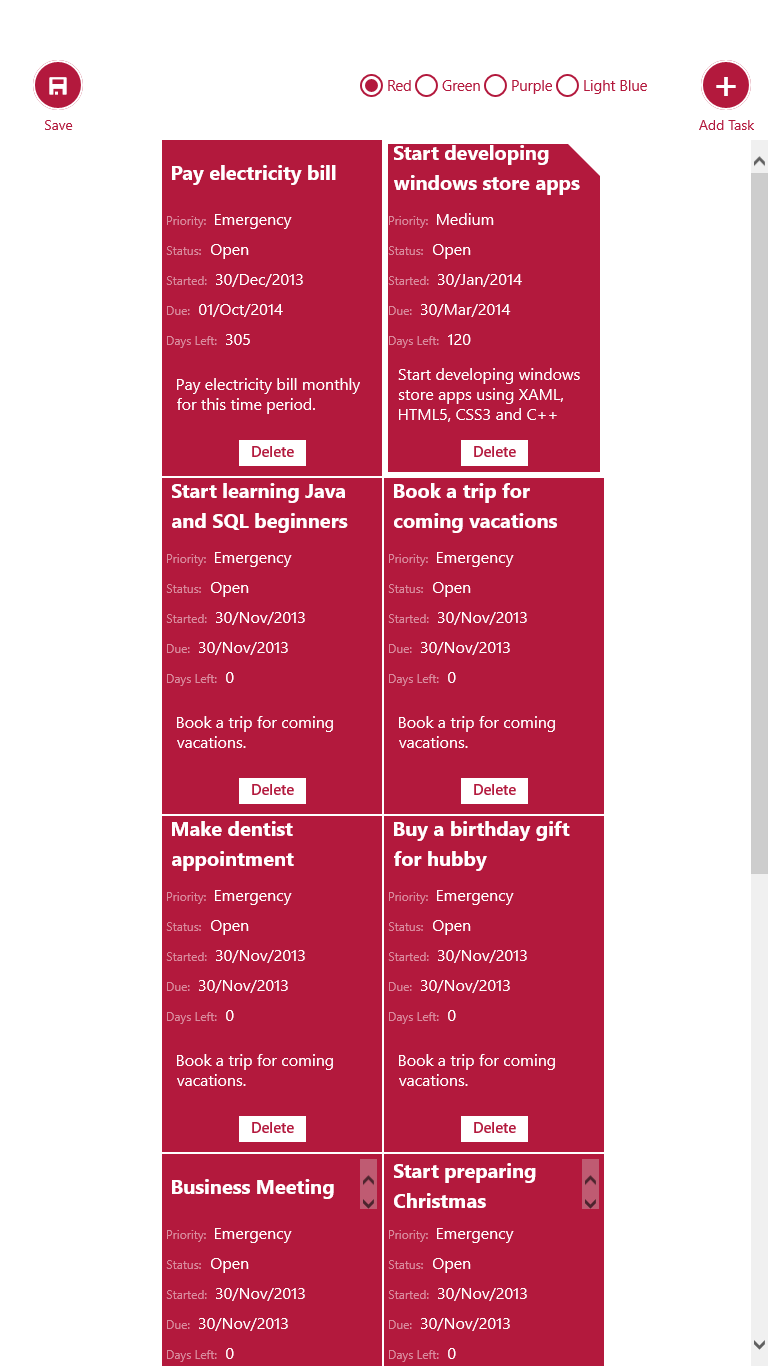Delete the Java and SQL beginners task
The height and width of the screenshot is (1366, 768).
click(x=272, y=790)
